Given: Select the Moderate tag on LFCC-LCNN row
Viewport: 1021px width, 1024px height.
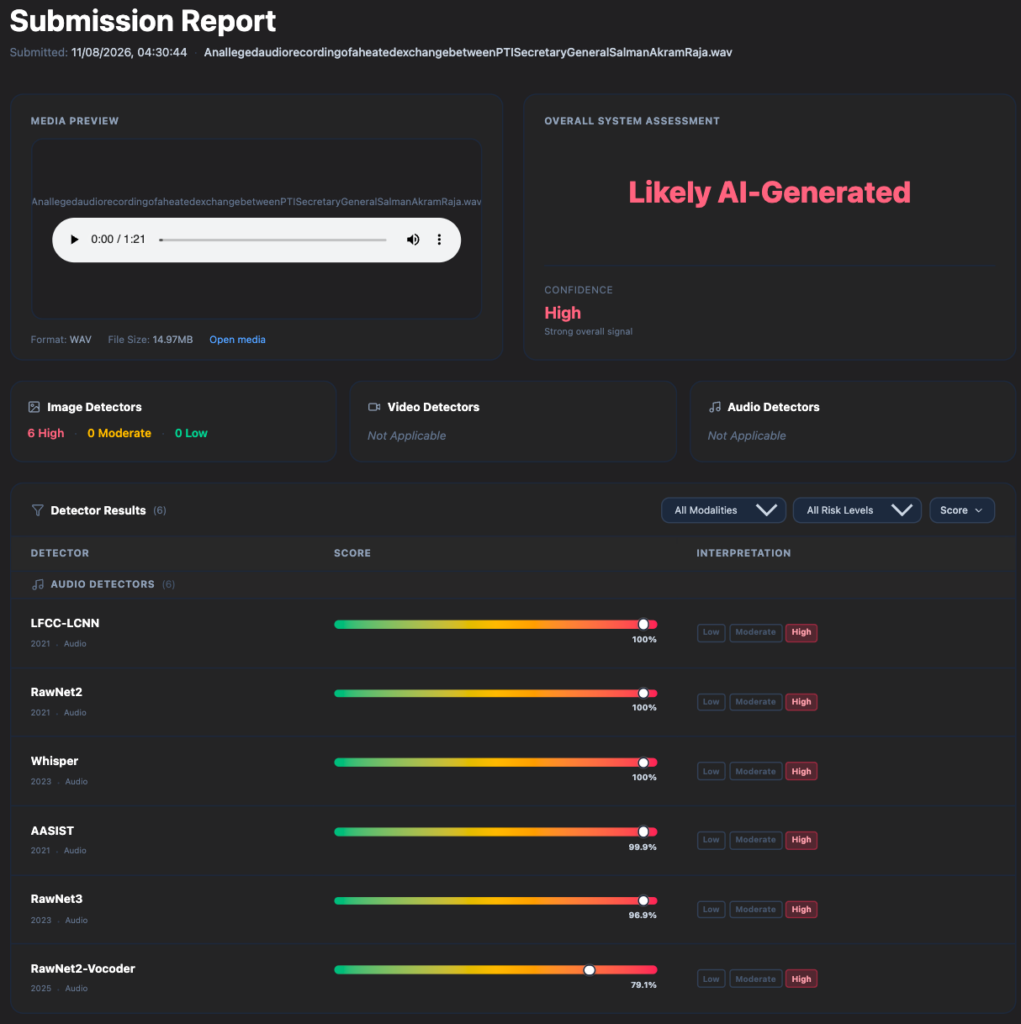Looking at the screenshot, I should pyautogui.click(x=755, y=632).
